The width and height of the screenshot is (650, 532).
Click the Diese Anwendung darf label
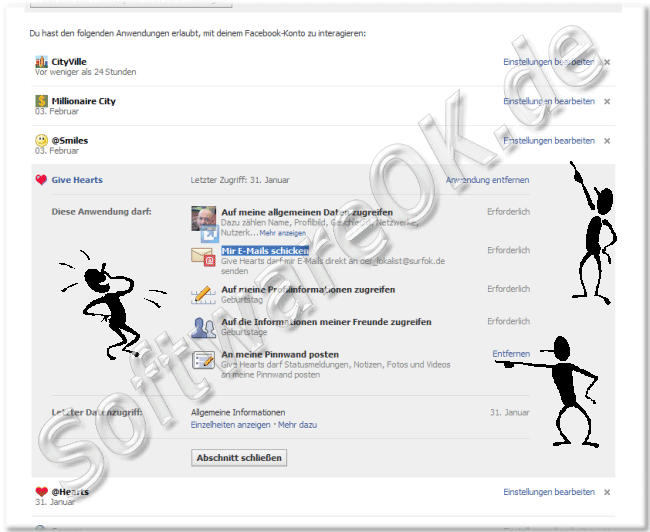102,211
